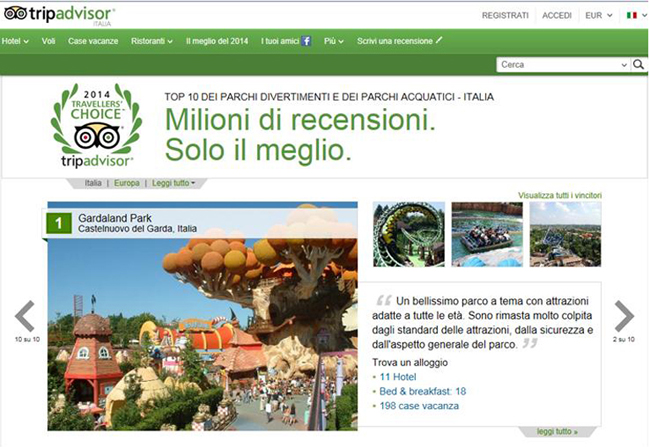
Task: Open Case vacanze in navigation bar
Action: click(93, 41)
